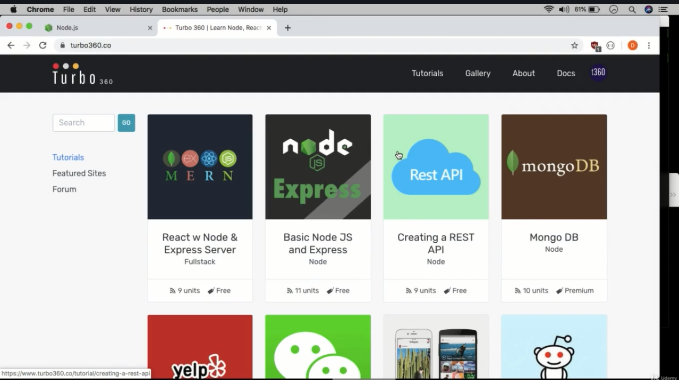Open the File menu
This screenshot has width=679, height=380.
68,9
